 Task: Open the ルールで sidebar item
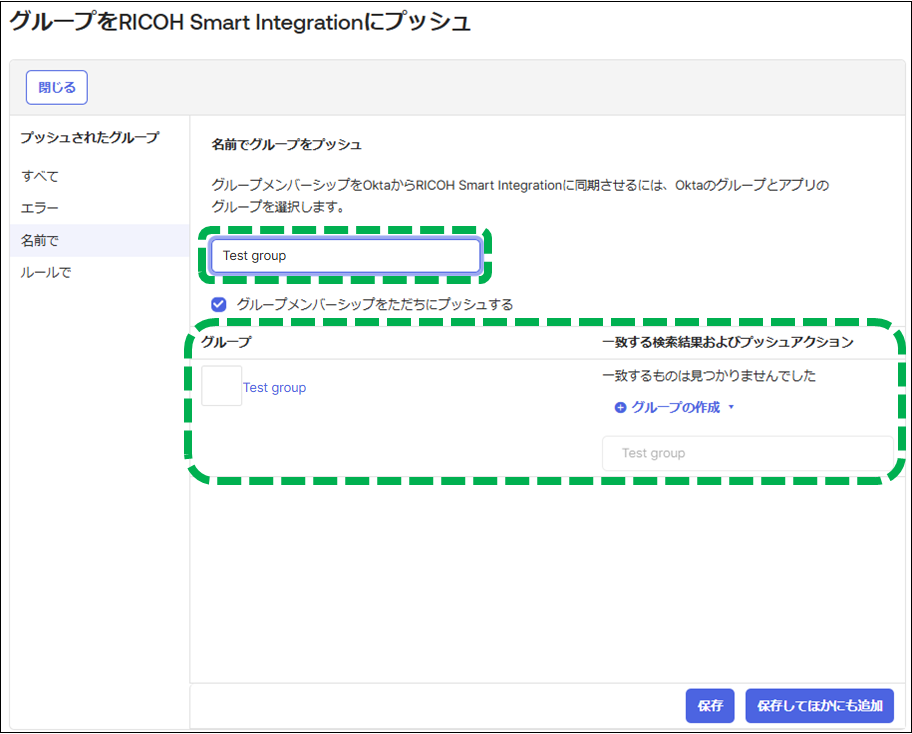(x=46, y=272)
